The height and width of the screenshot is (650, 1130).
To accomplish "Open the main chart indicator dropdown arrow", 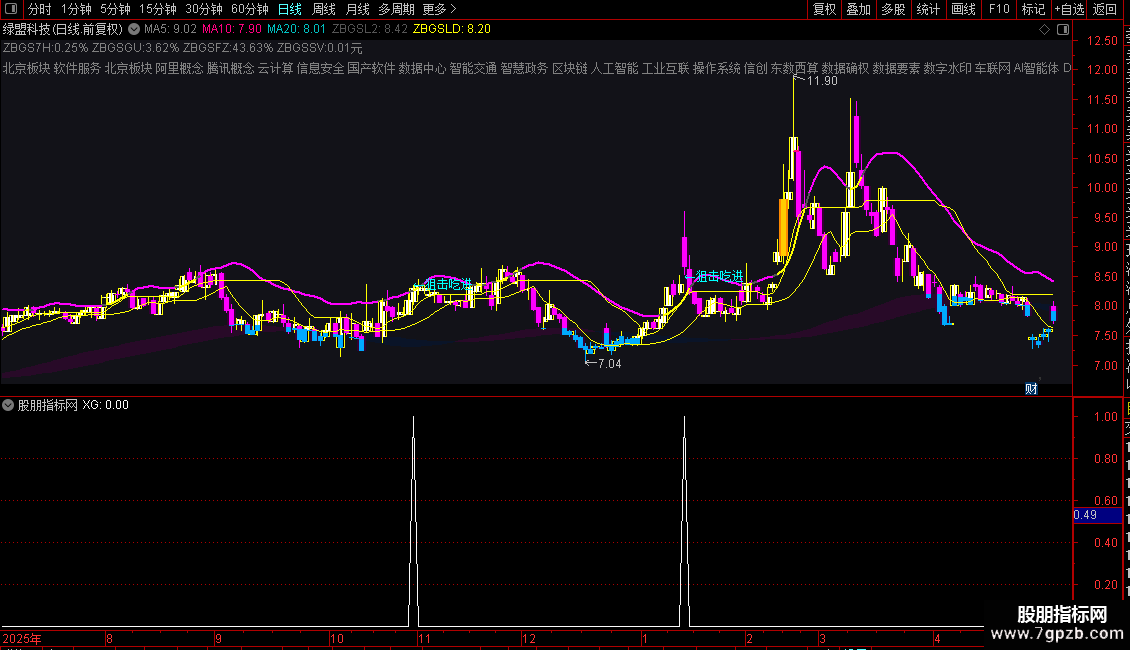I will tap(134, 29).
